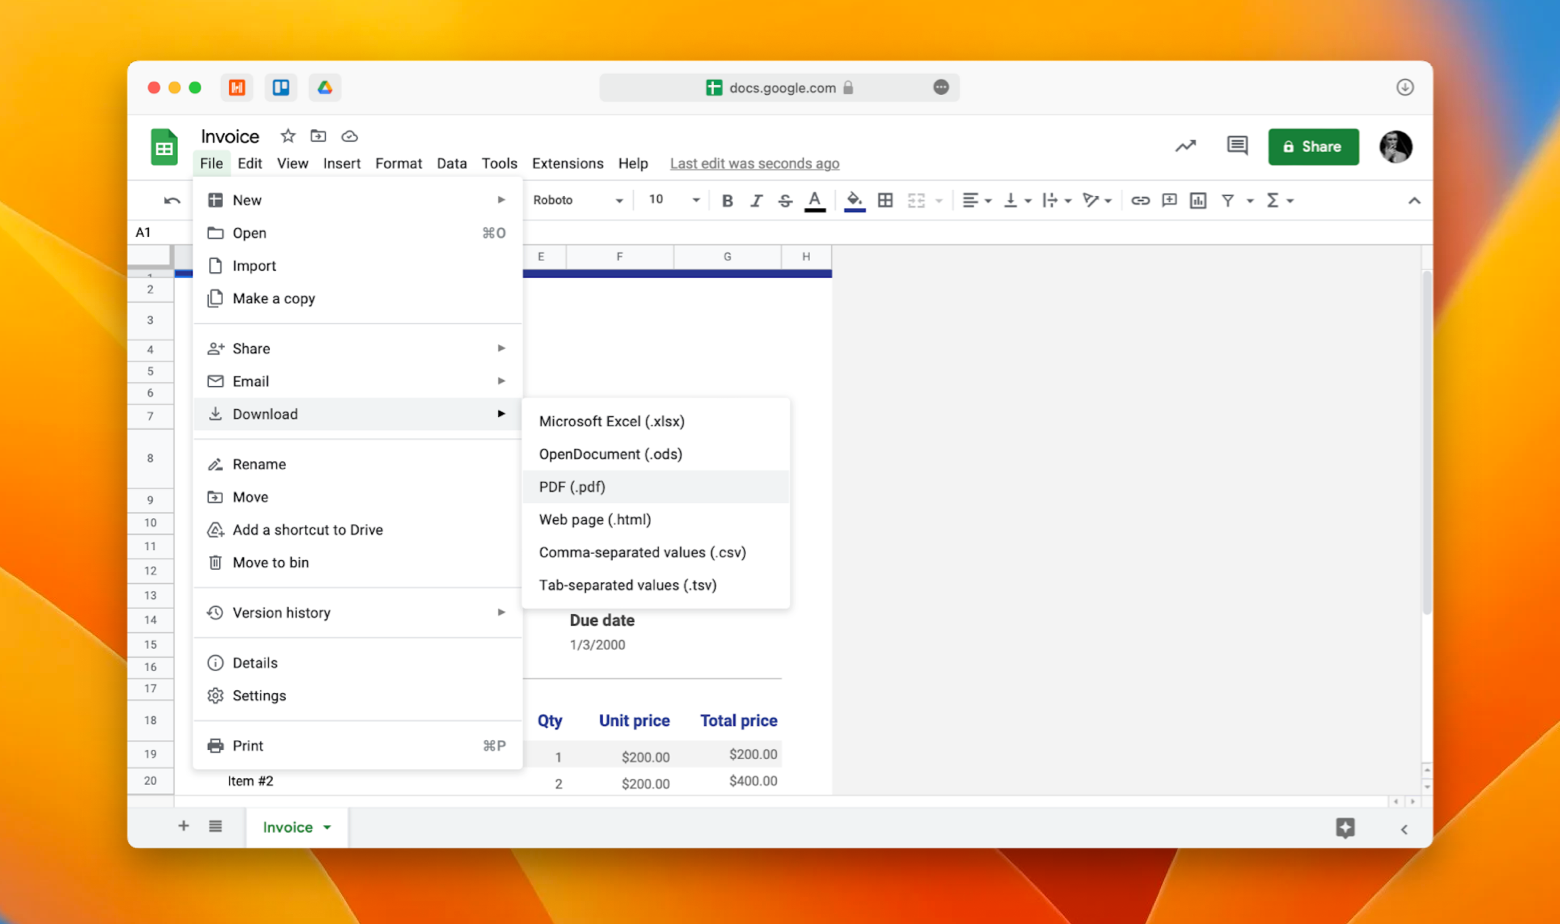This screenshot has height=924, width=1560.
Task: Expand the Download submenu arrow
Action: click(x=501, y=413)
